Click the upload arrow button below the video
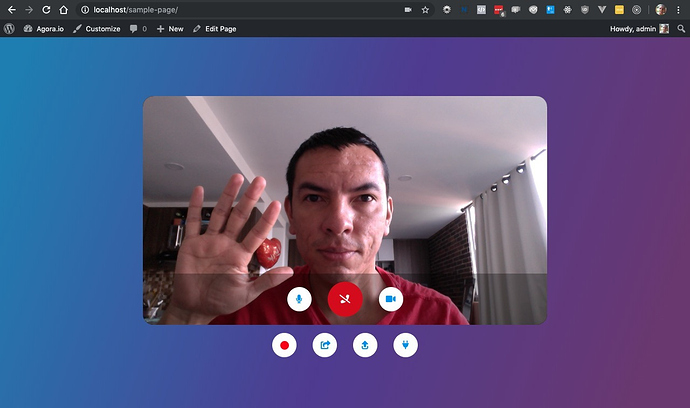The height and width of the screenshot is (408, 690). coord(365,345)
